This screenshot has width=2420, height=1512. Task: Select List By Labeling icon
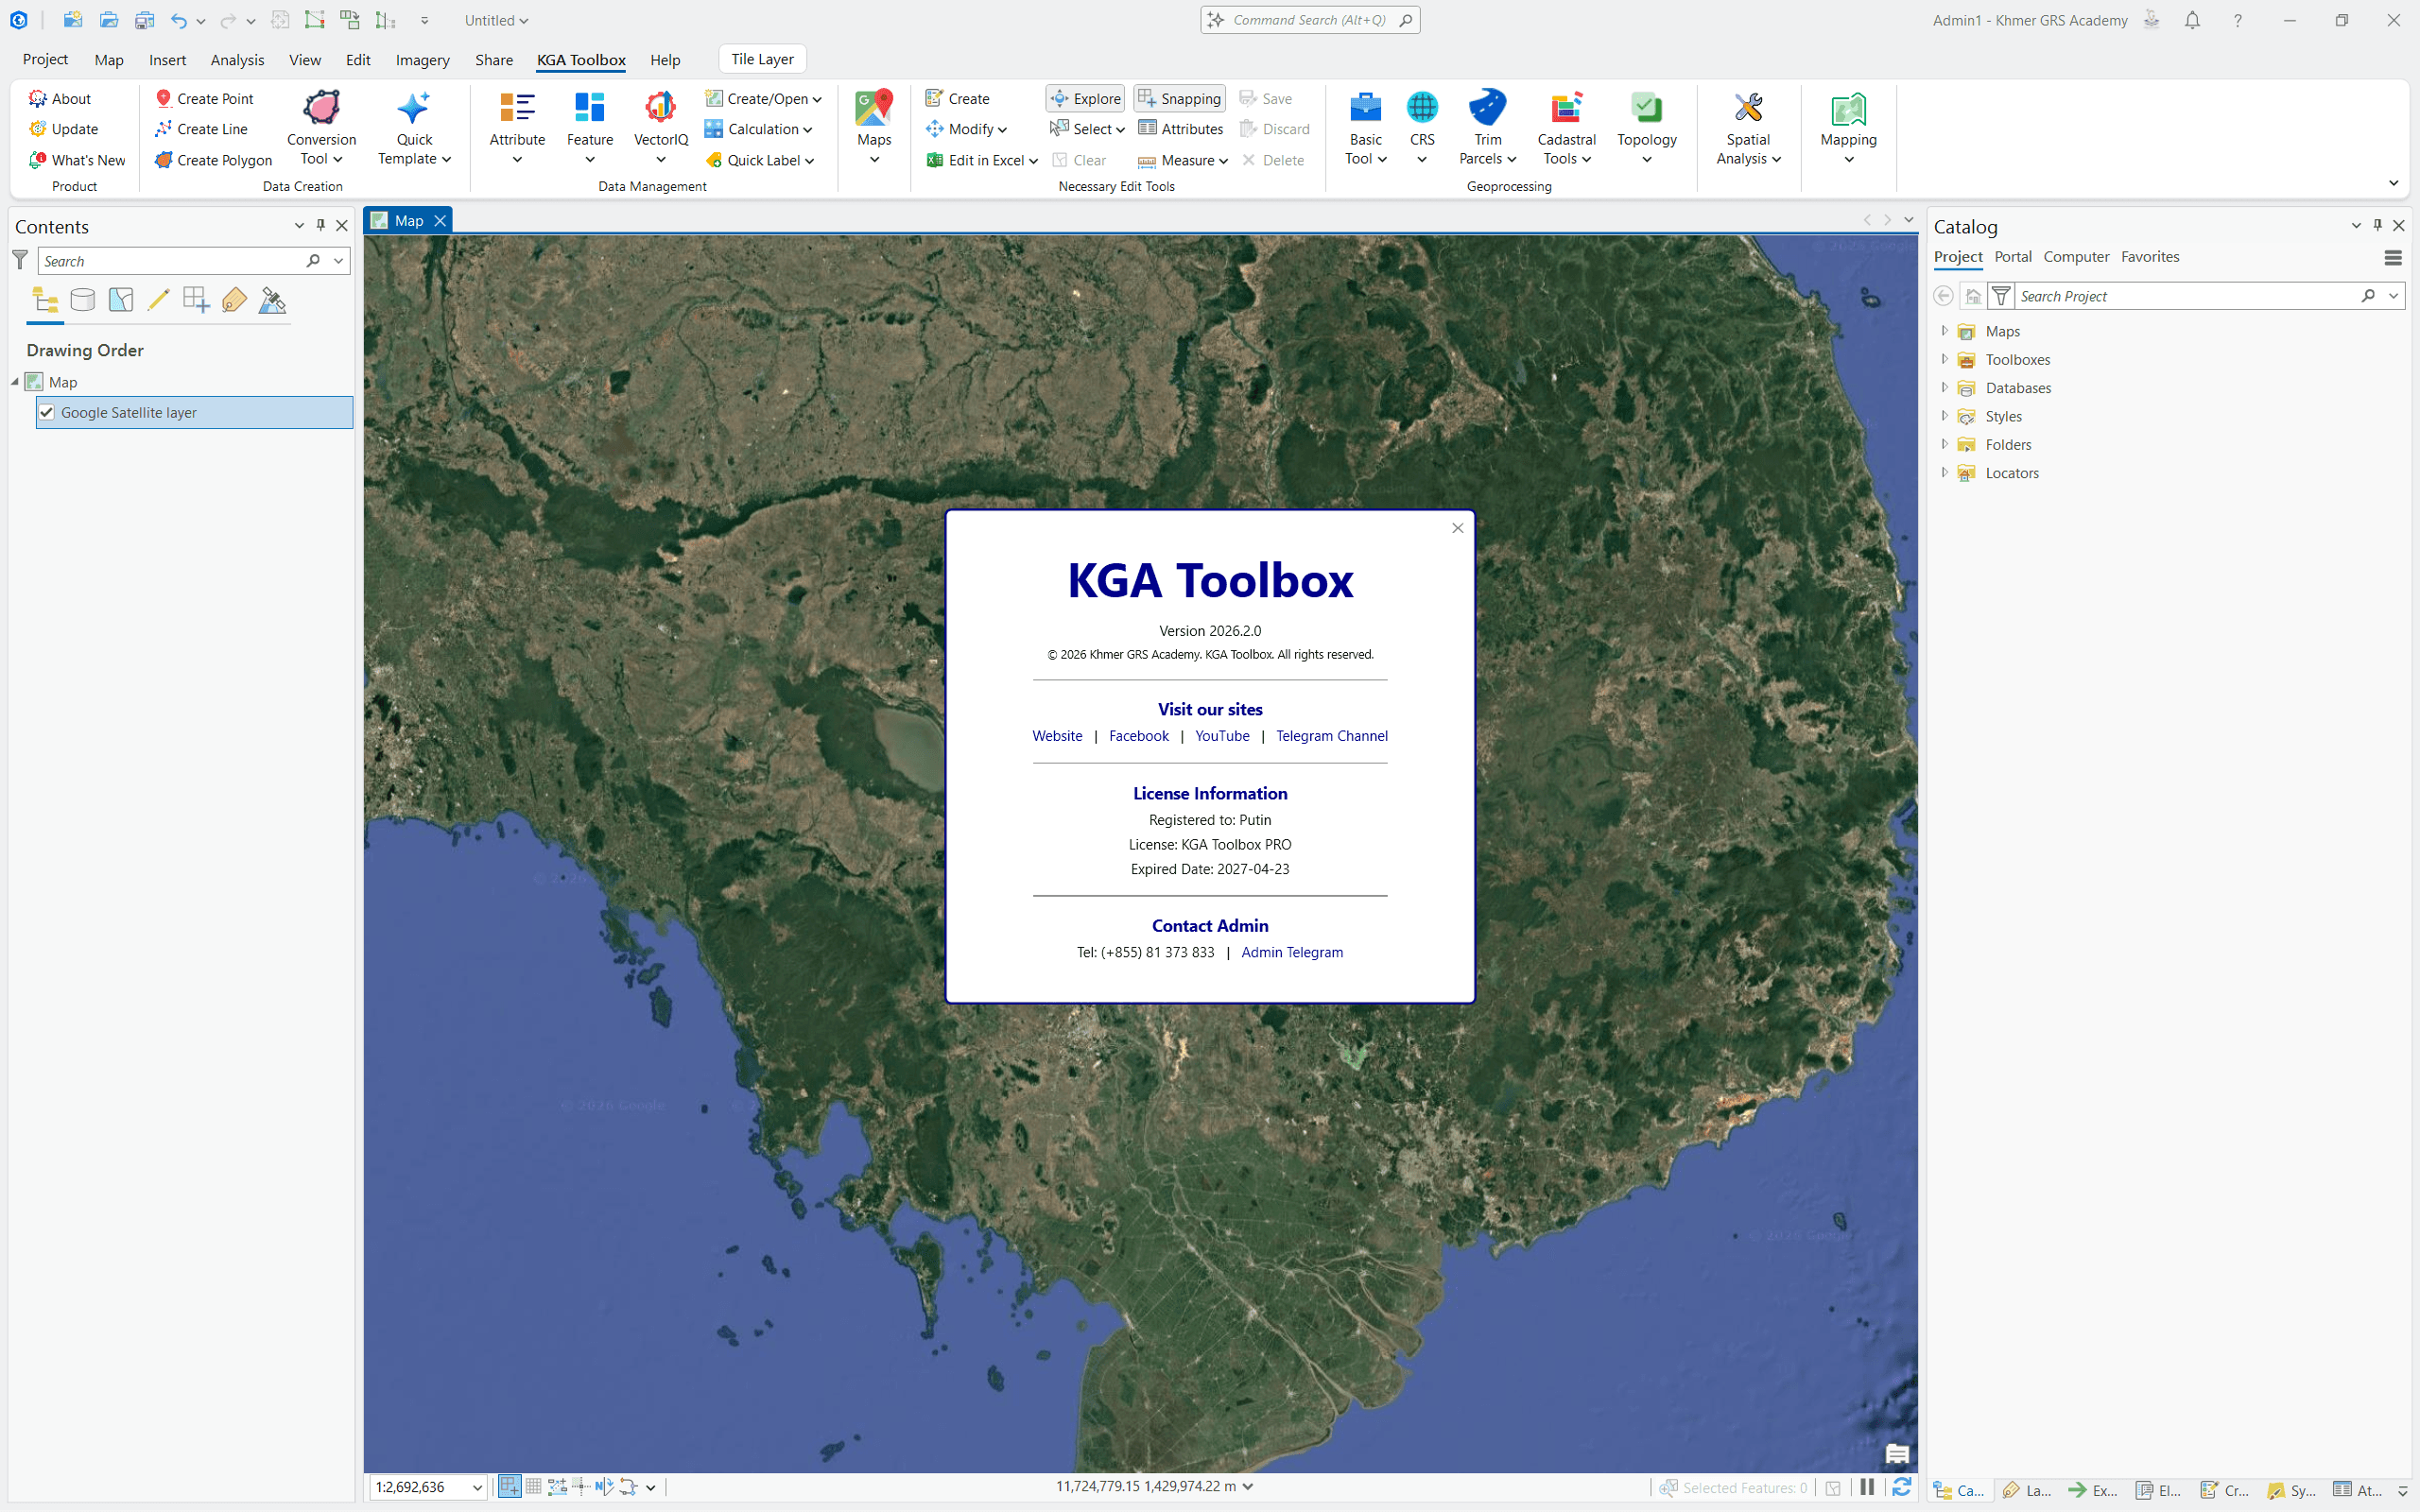[x=234, y=300]
